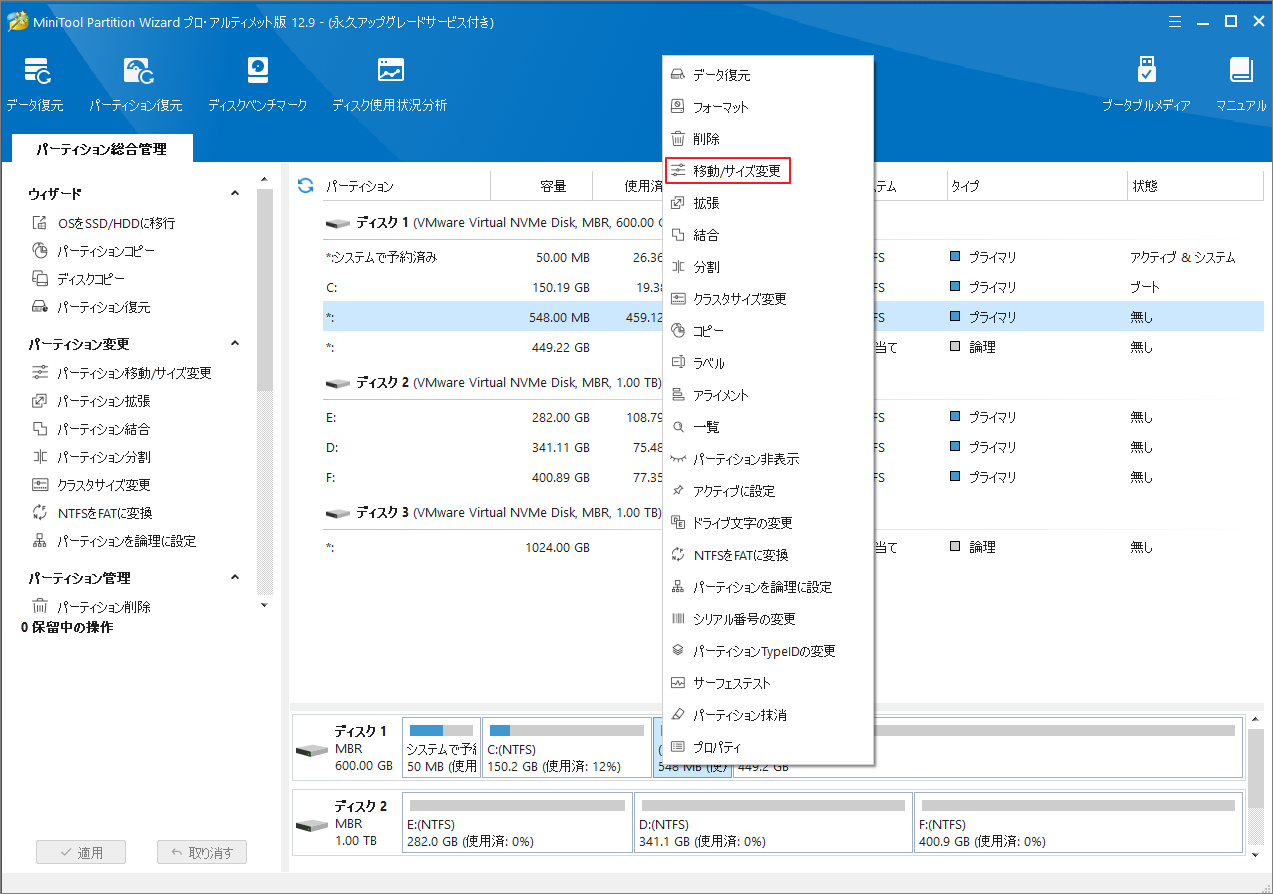
Task: Open パーティション結合 in sidebar
Action: point(104,429)
